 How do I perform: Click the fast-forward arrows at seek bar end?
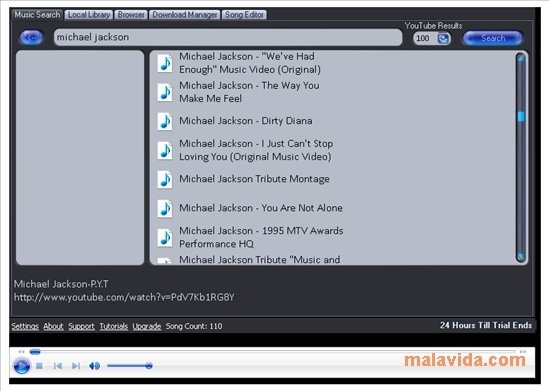(x=523, y=351)
